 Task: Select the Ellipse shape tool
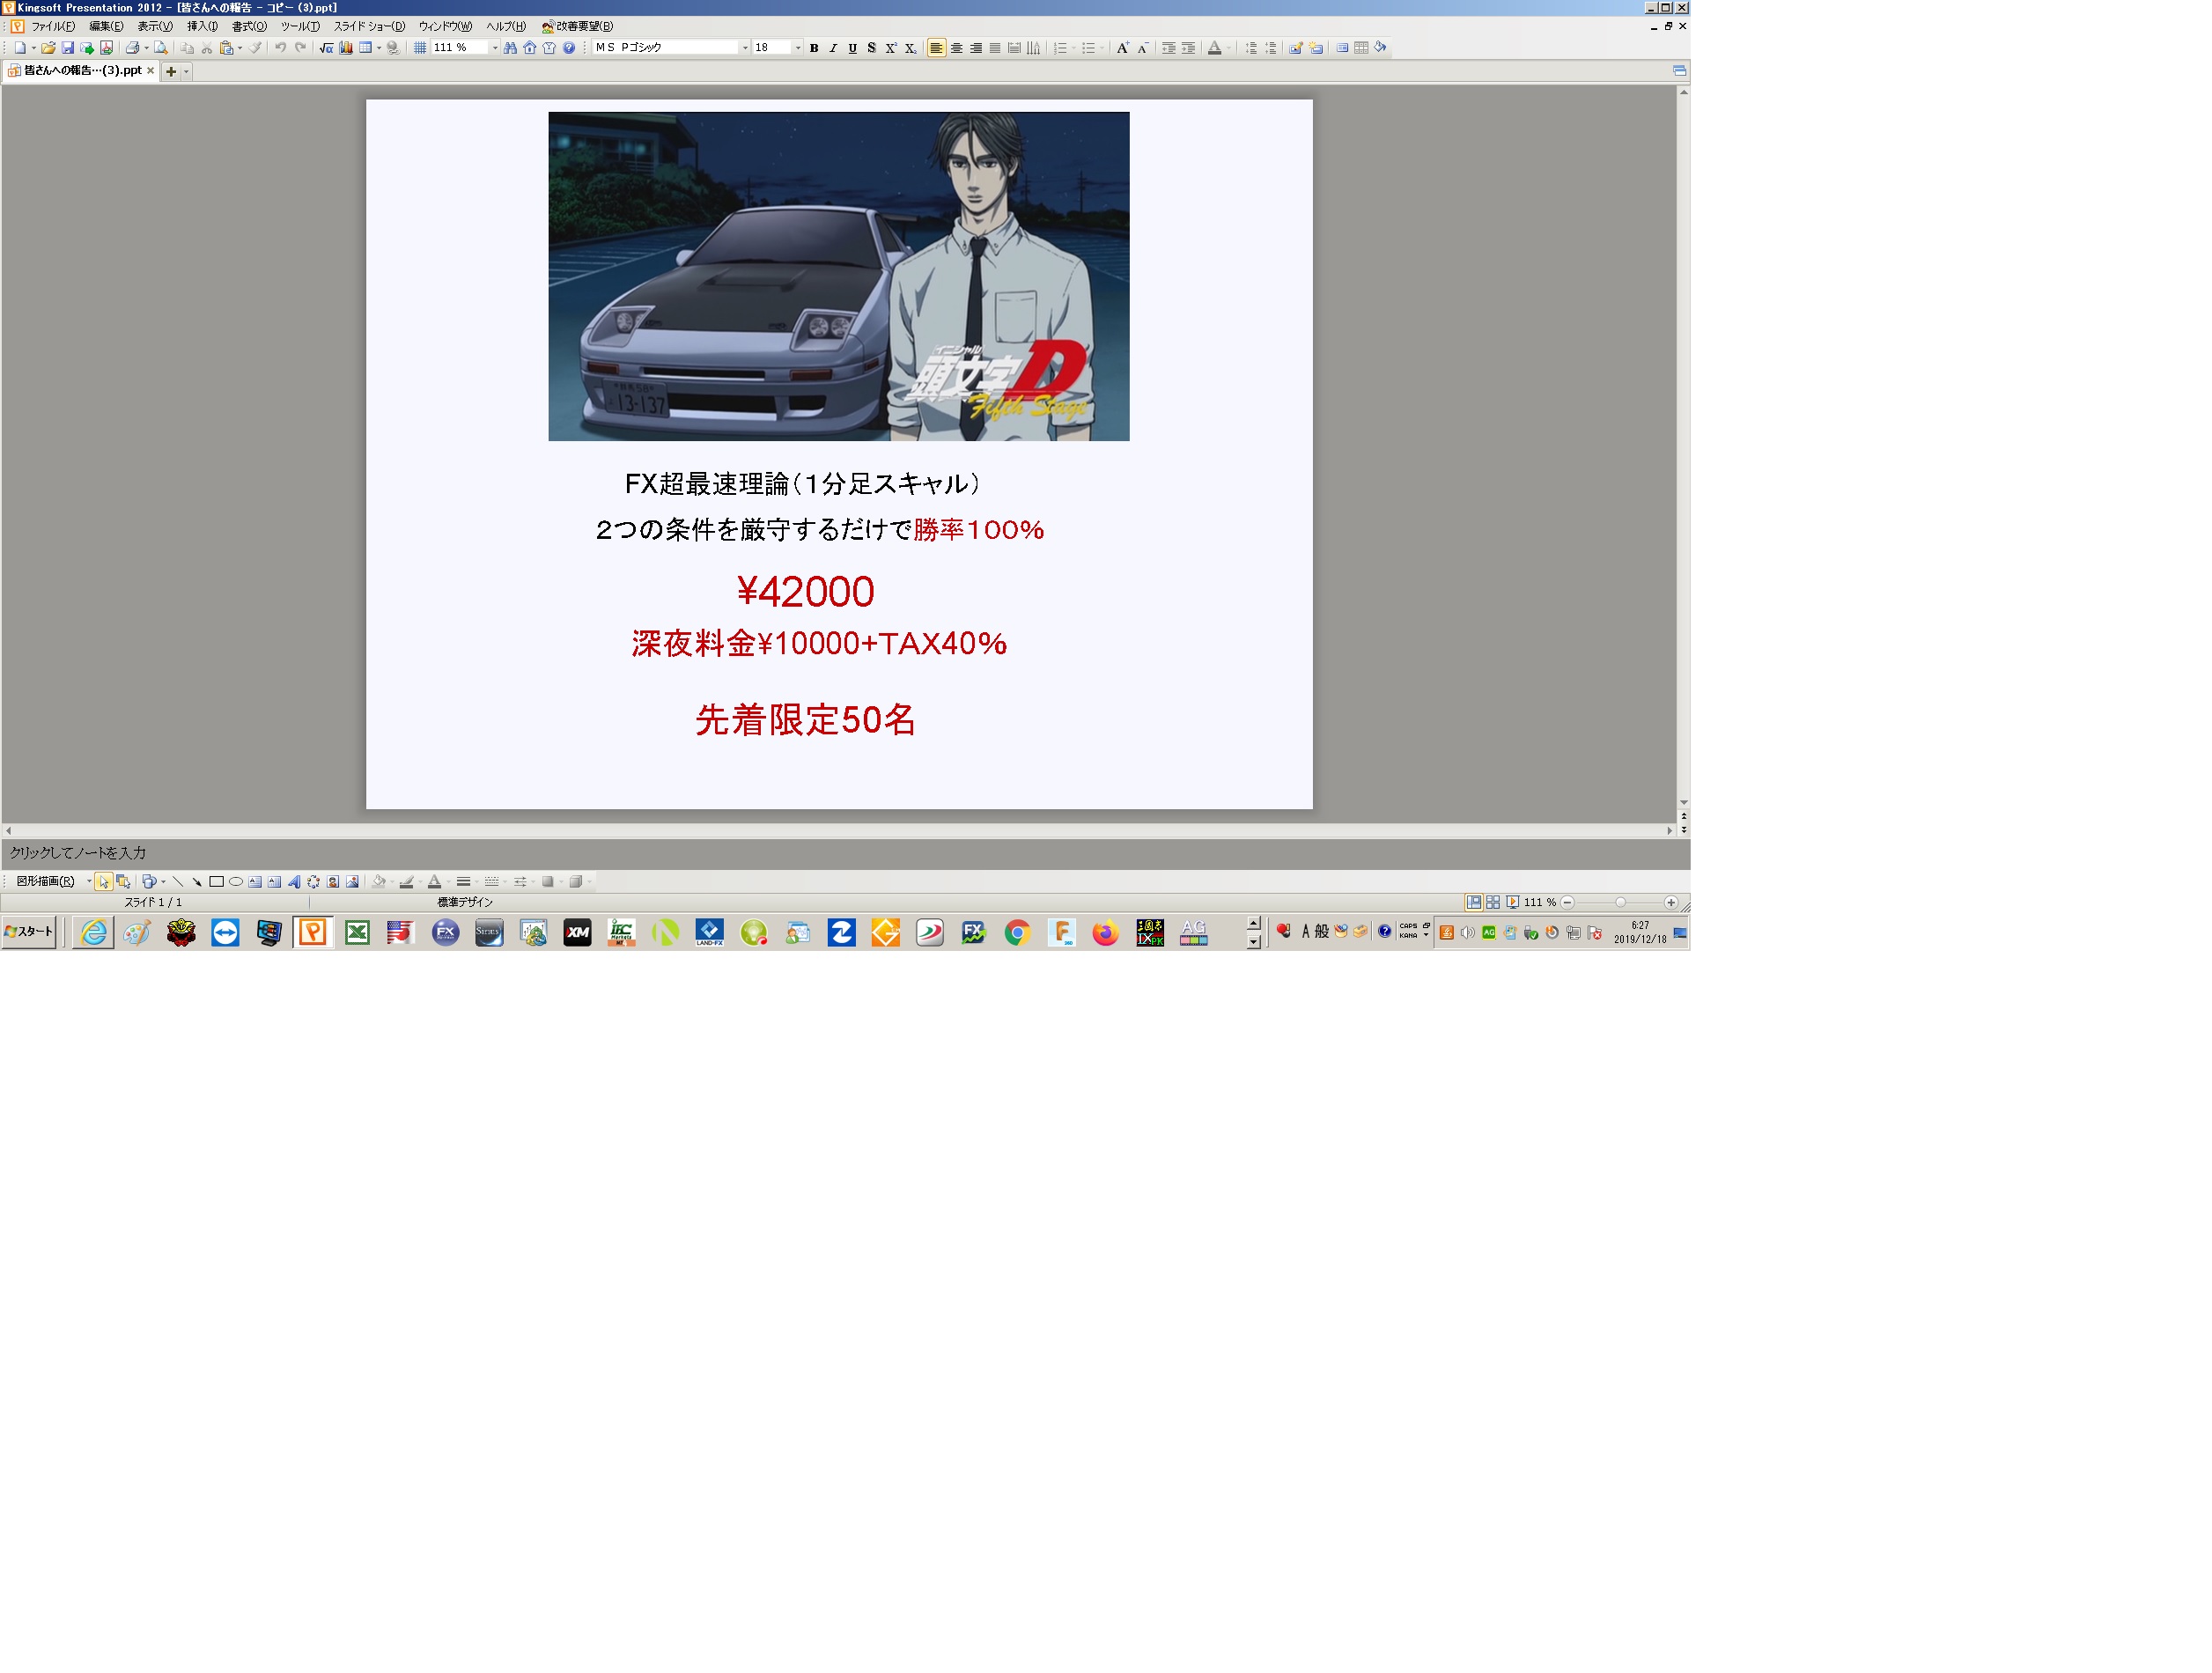tap(236, 882)
